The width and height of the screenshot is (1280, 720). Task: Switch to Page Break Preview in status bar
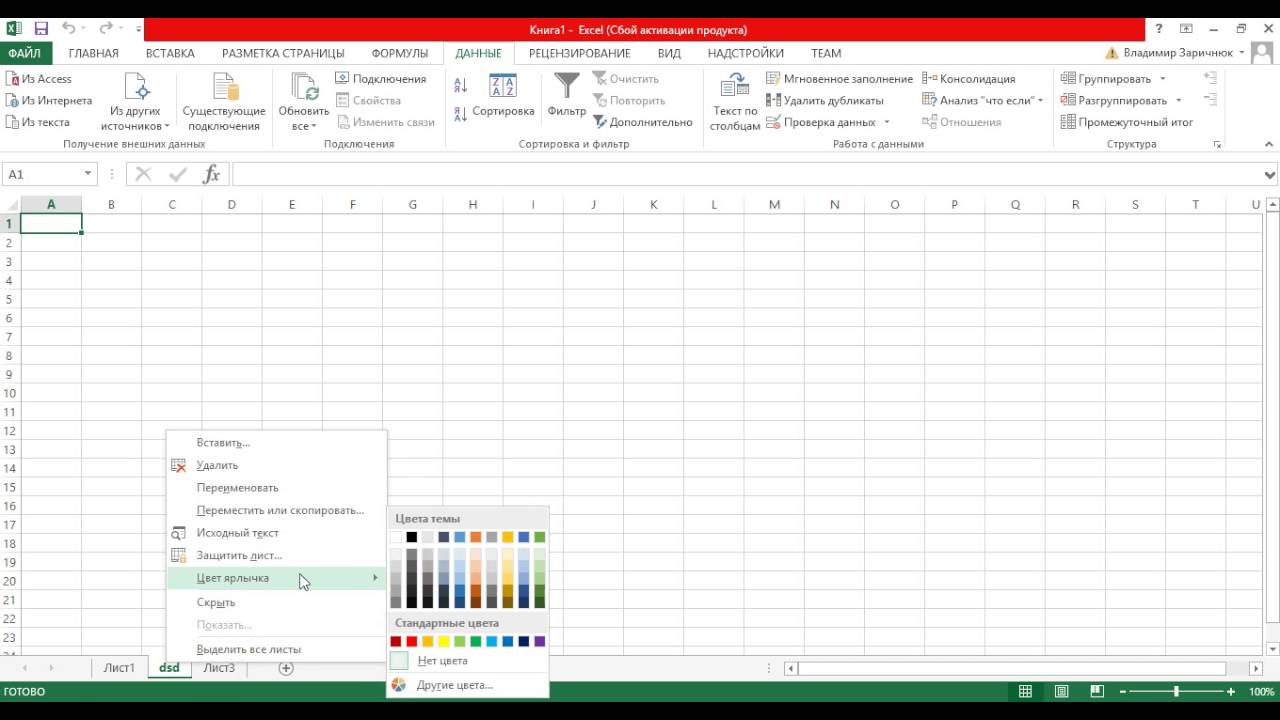[x=1097, y=691]
